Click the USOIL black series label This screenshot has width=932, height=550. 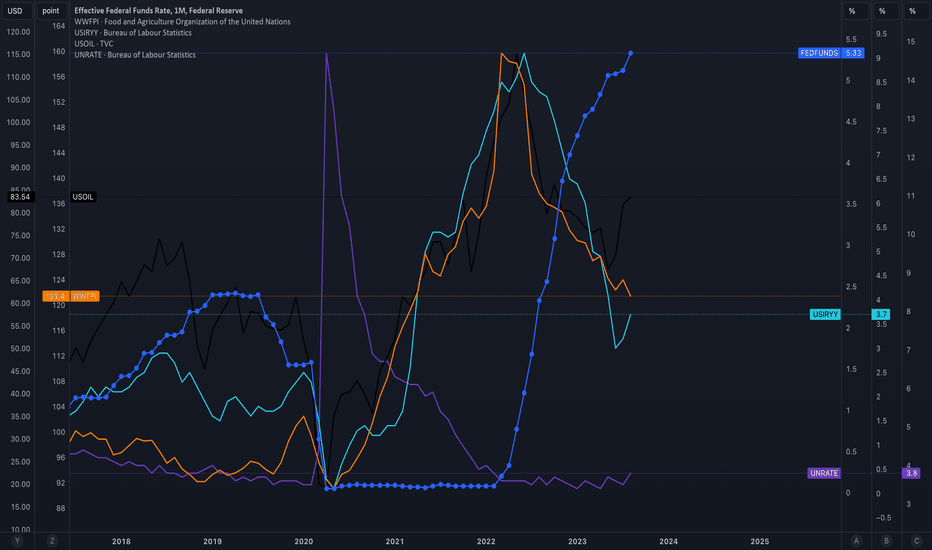pos(83,197)
